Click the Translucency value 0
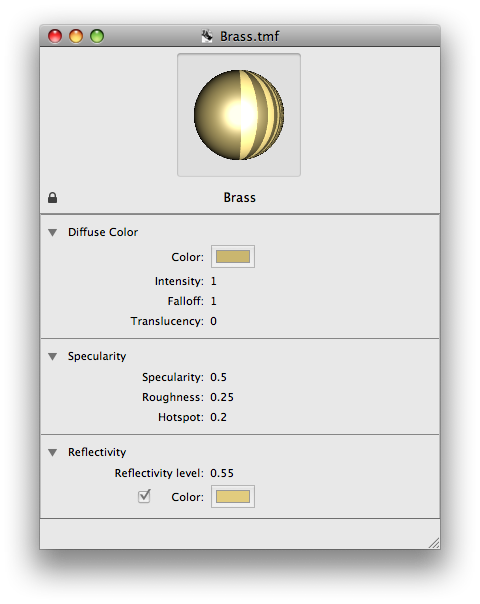The width and height of the screenshot is (480, 604). tap(213, 321)
